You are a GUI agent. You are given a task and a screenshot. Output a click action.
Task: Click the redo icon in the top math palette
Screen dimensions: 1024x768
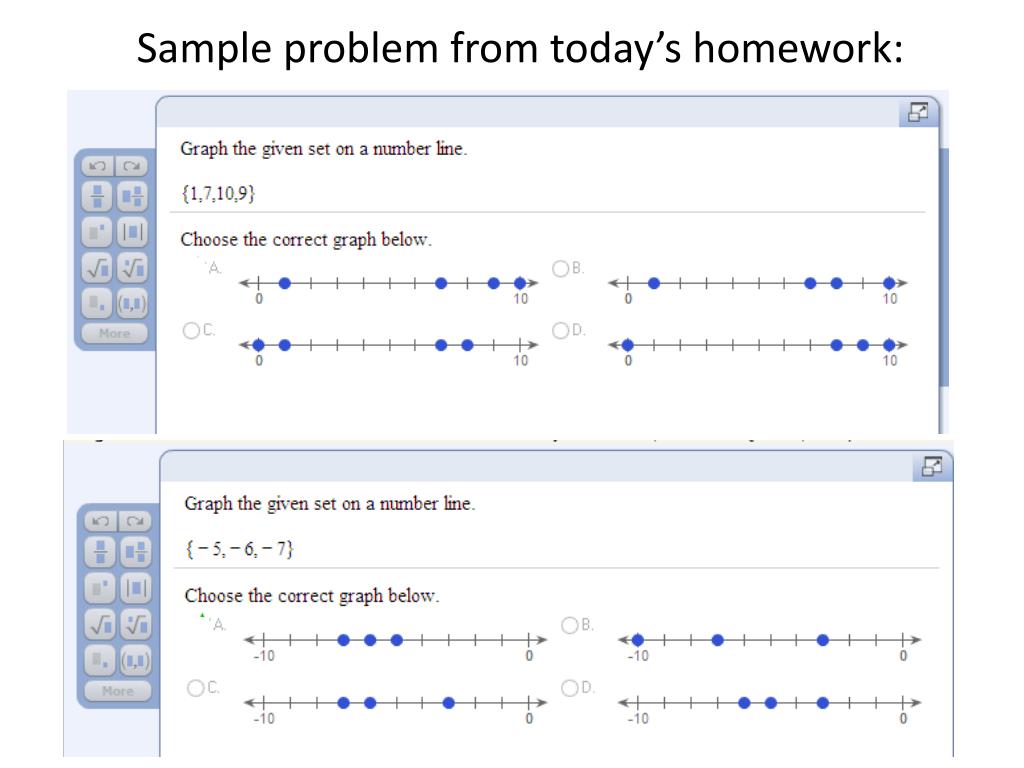click(x=131, y=166)
